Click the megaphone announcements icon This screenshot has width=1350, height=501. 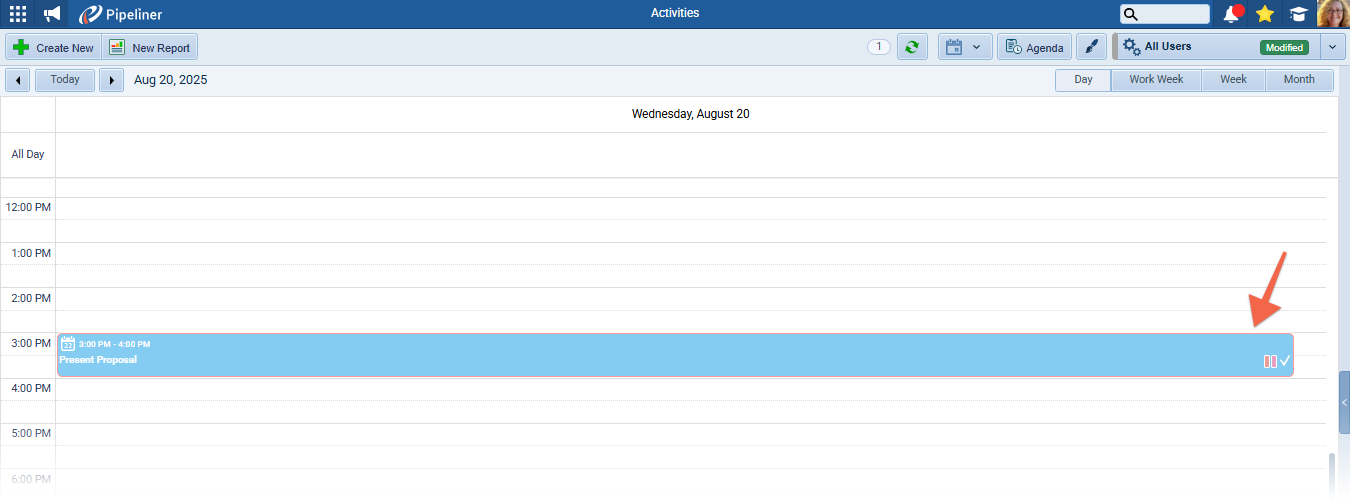coord(53,14)
